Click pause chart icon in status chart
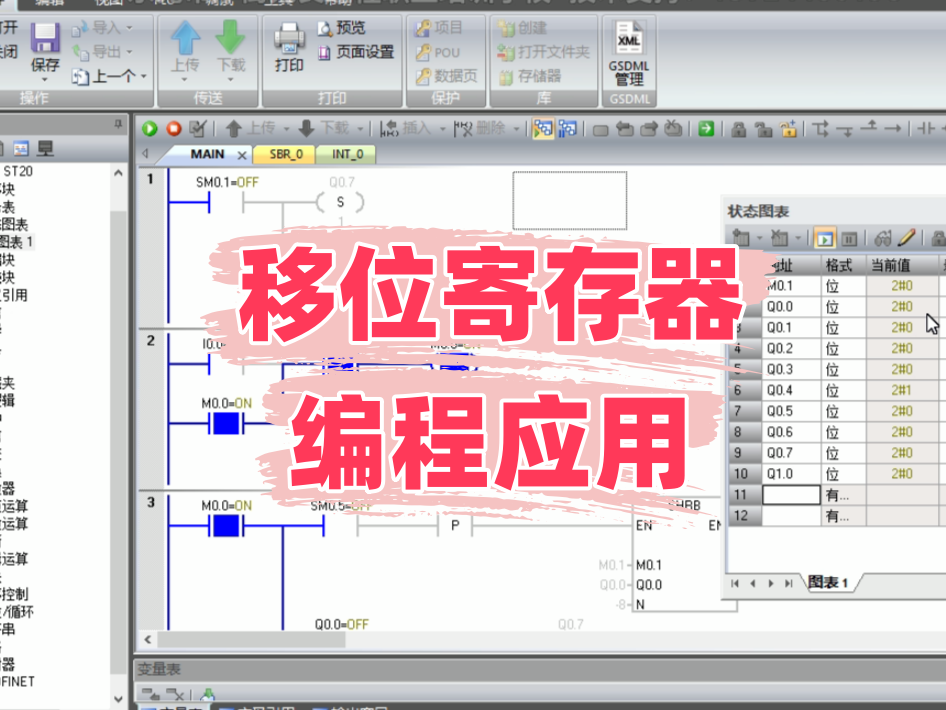 point(849,239)
